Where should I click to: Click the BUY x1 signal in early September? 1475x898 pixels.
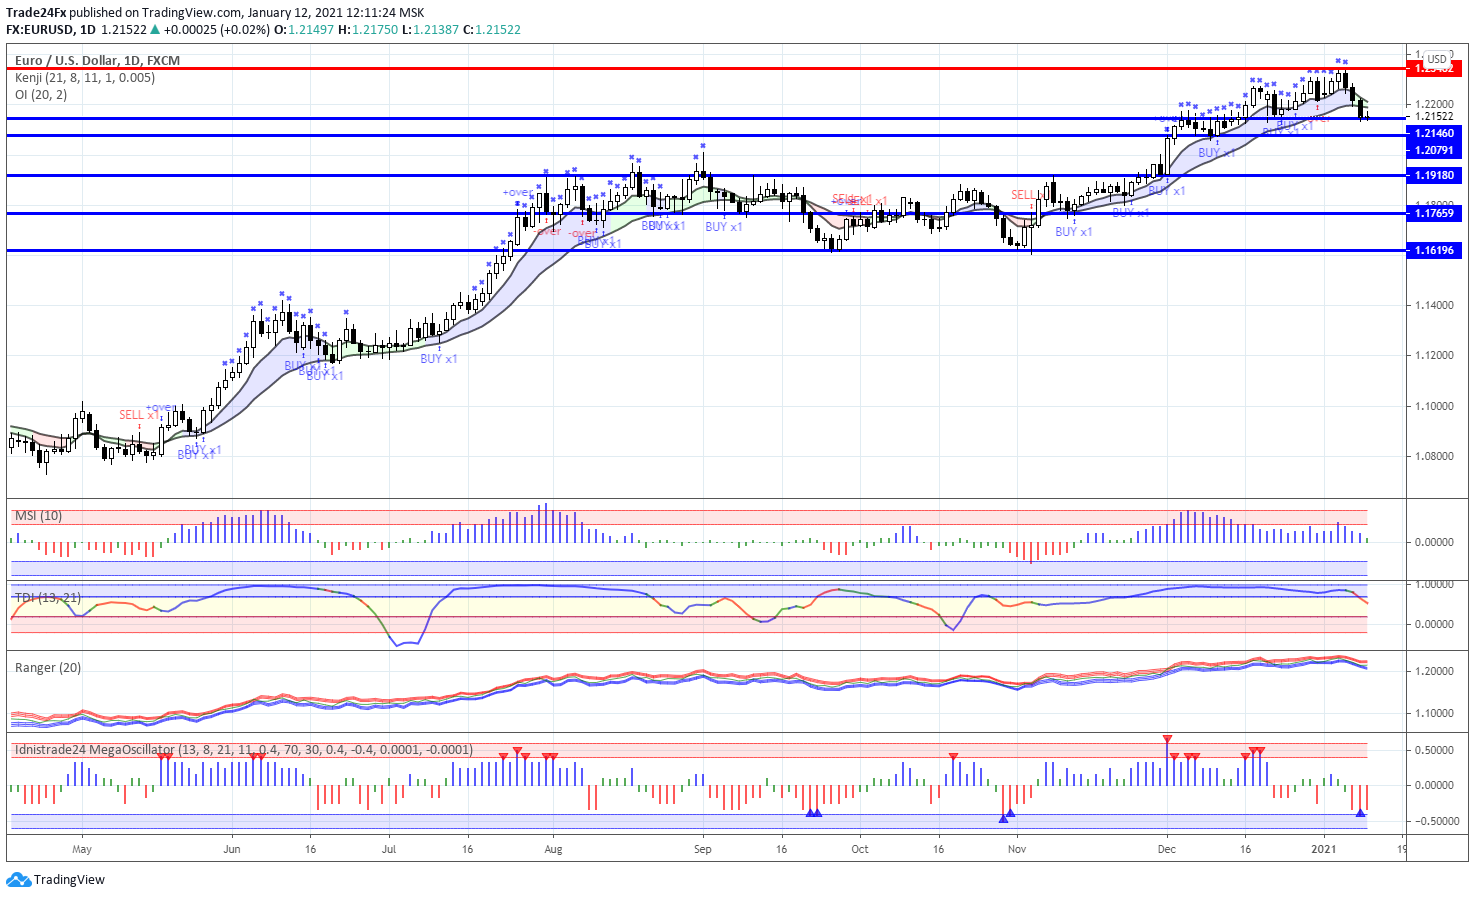pos(724,227)
